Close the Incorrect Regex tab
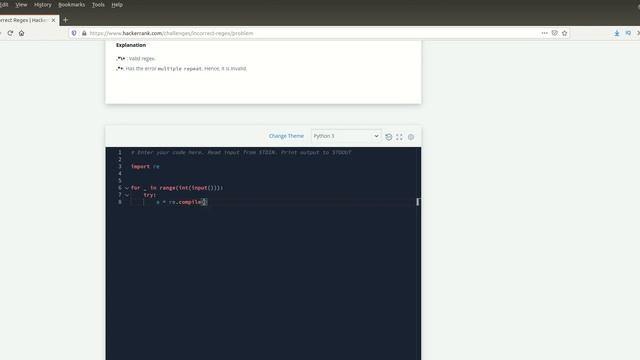Image resolution: width=640 pixels, height=360 pixels. point(53,20)
